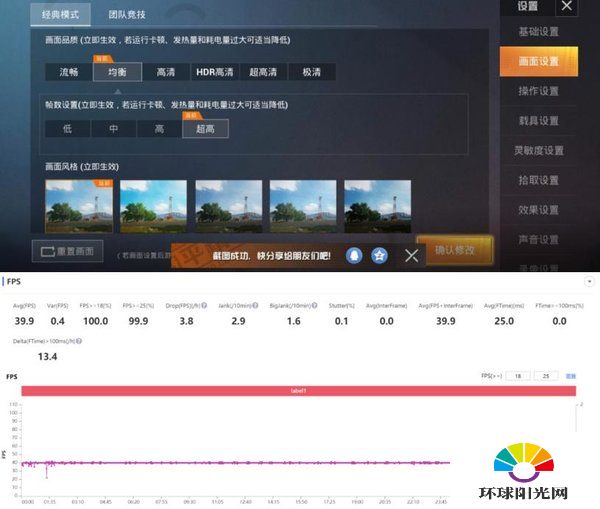
Task: Switch to the 团队竞技 tab
Action: coord(127,15)
